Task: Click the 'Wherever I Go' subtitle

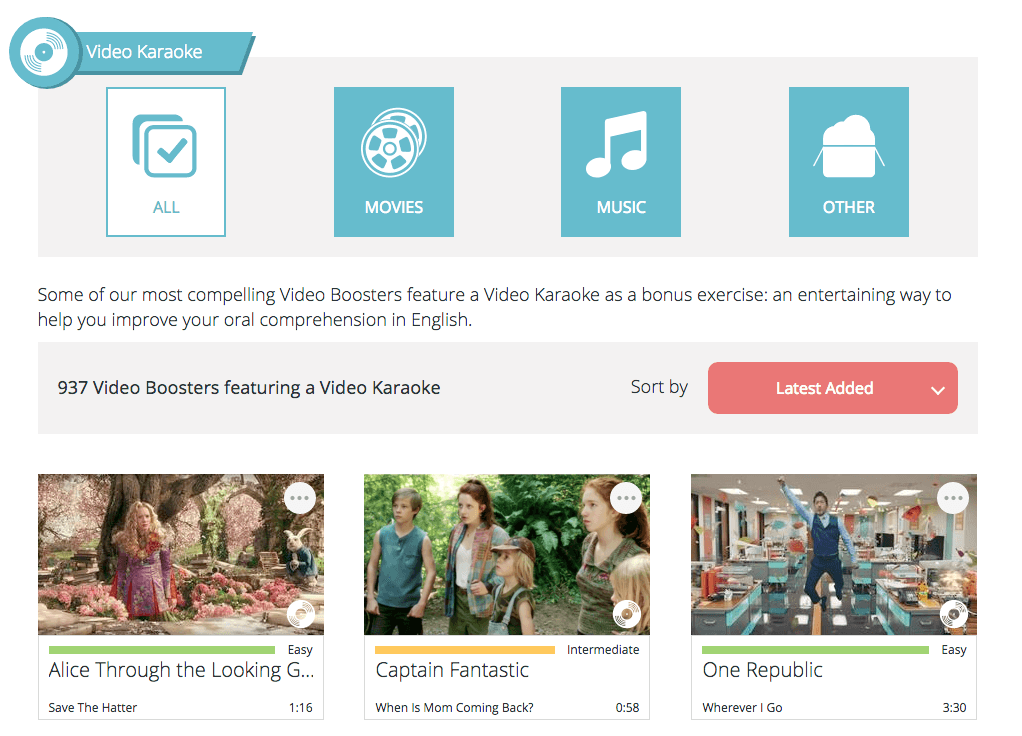Action: [742, 707]
